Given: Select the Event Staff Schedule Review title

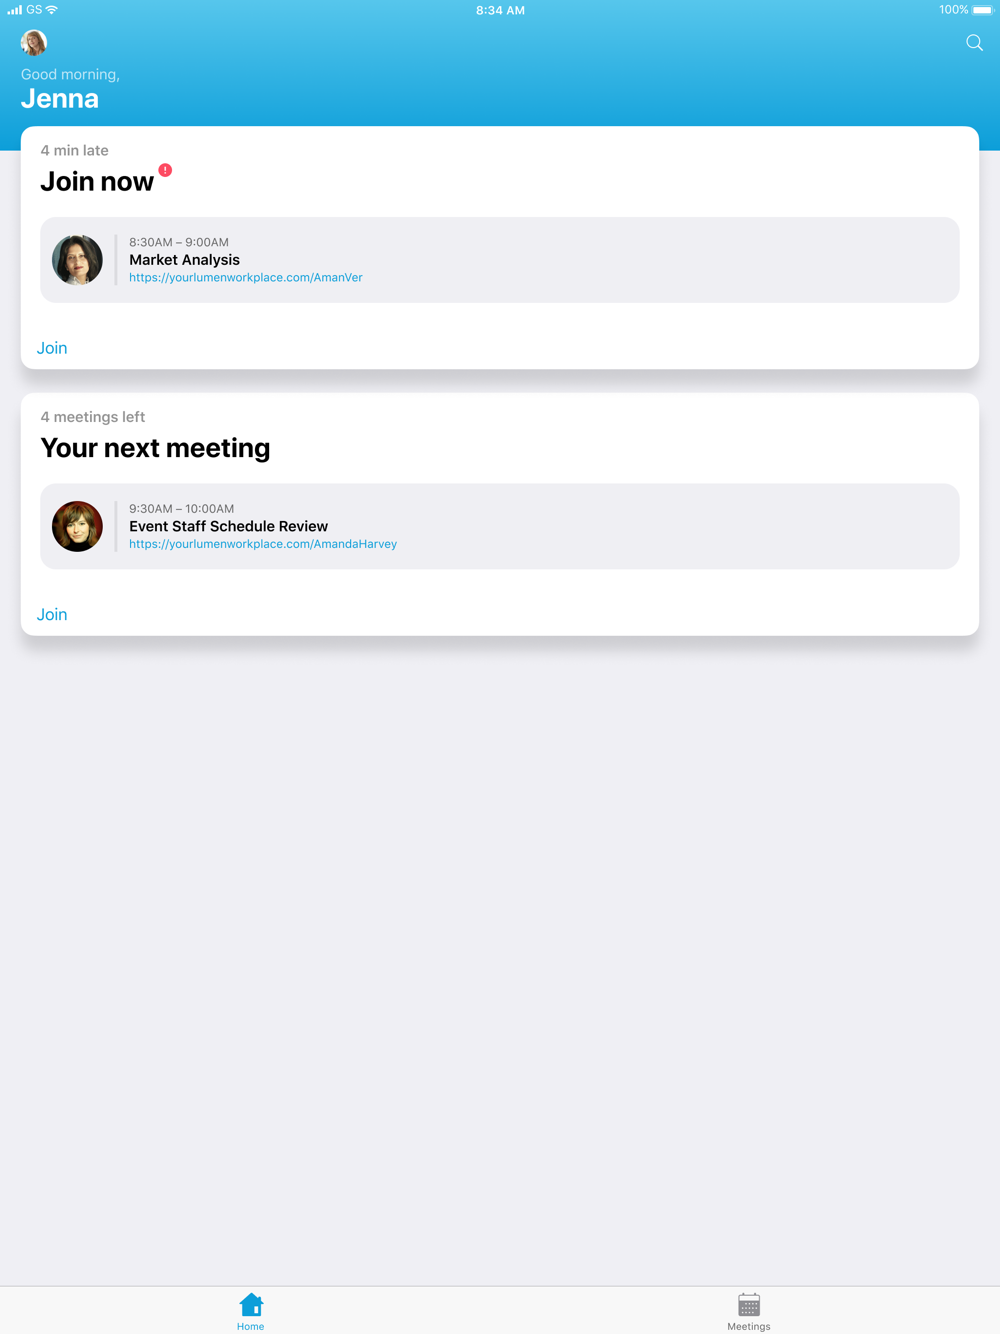Looking at the screenshot, I should click(x=228, y=526).
